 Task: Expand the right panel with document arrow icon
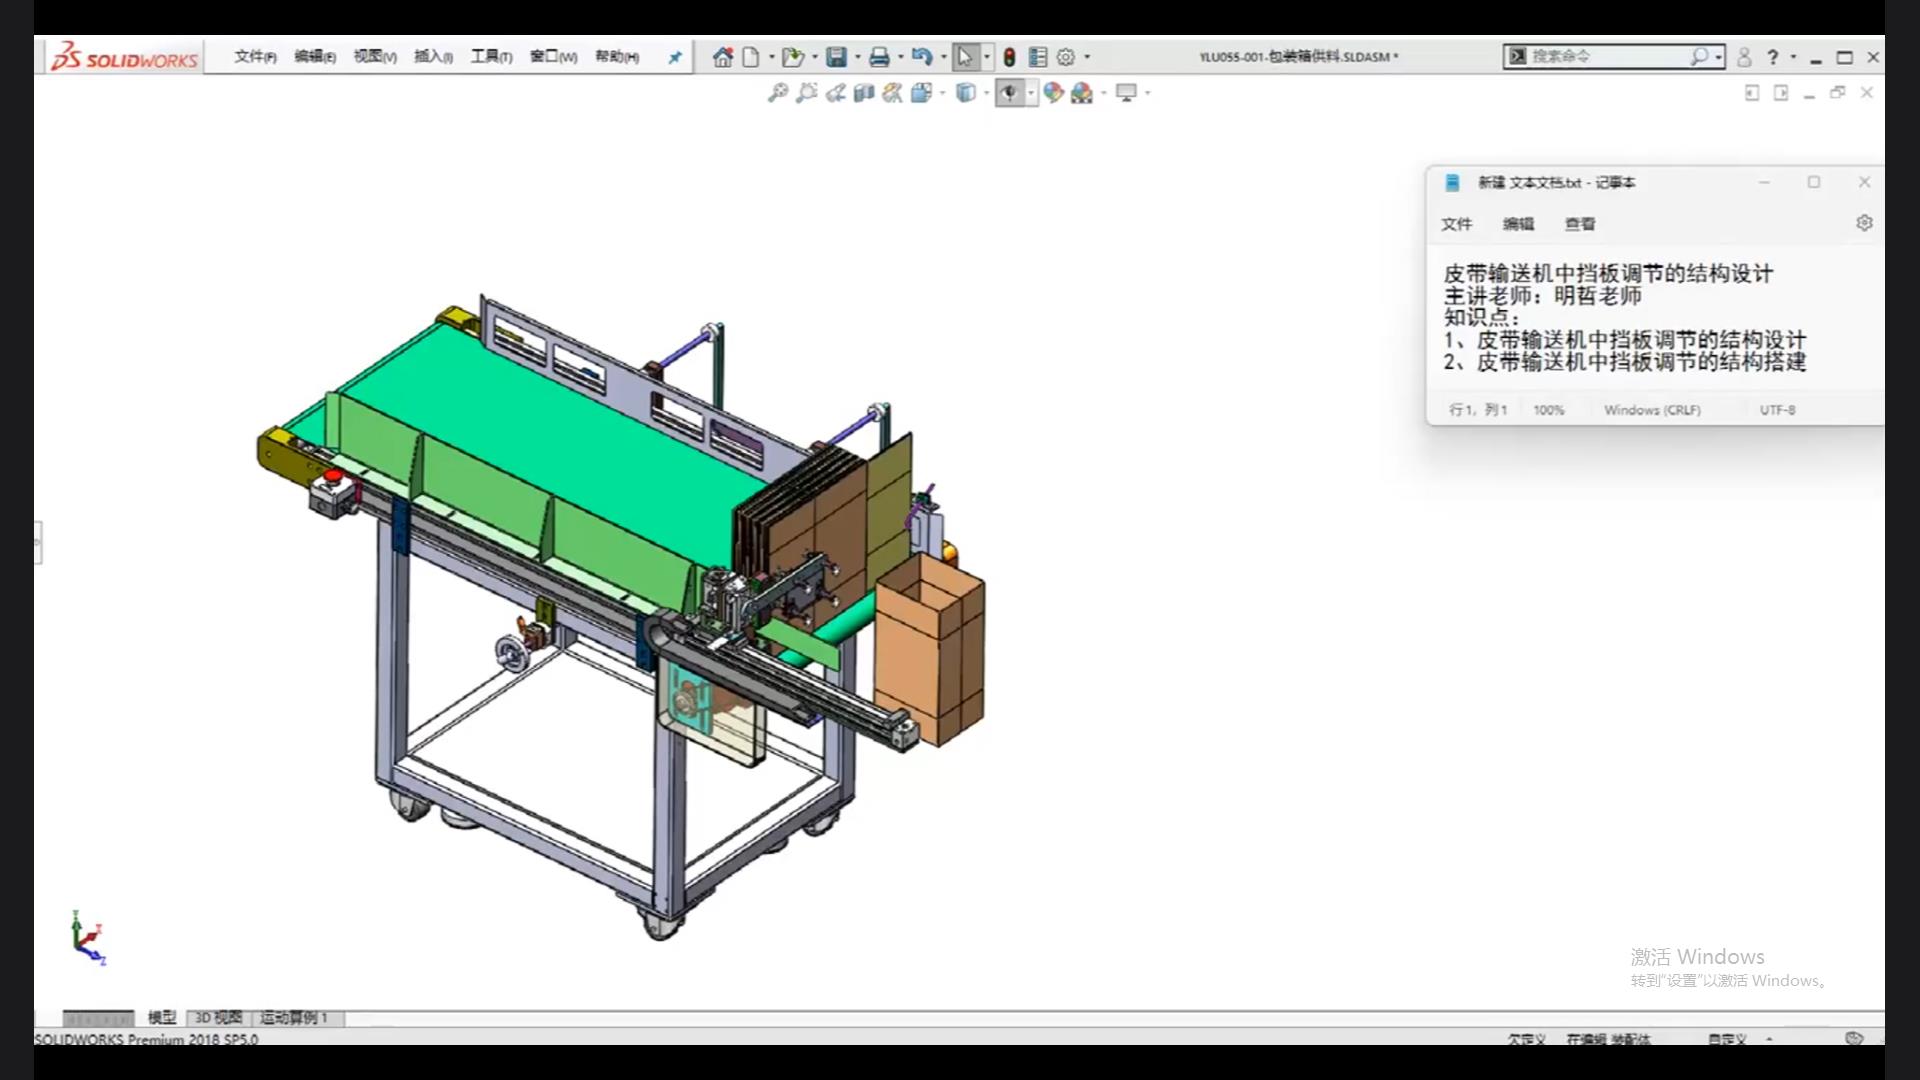click(x=1781, y=93)
